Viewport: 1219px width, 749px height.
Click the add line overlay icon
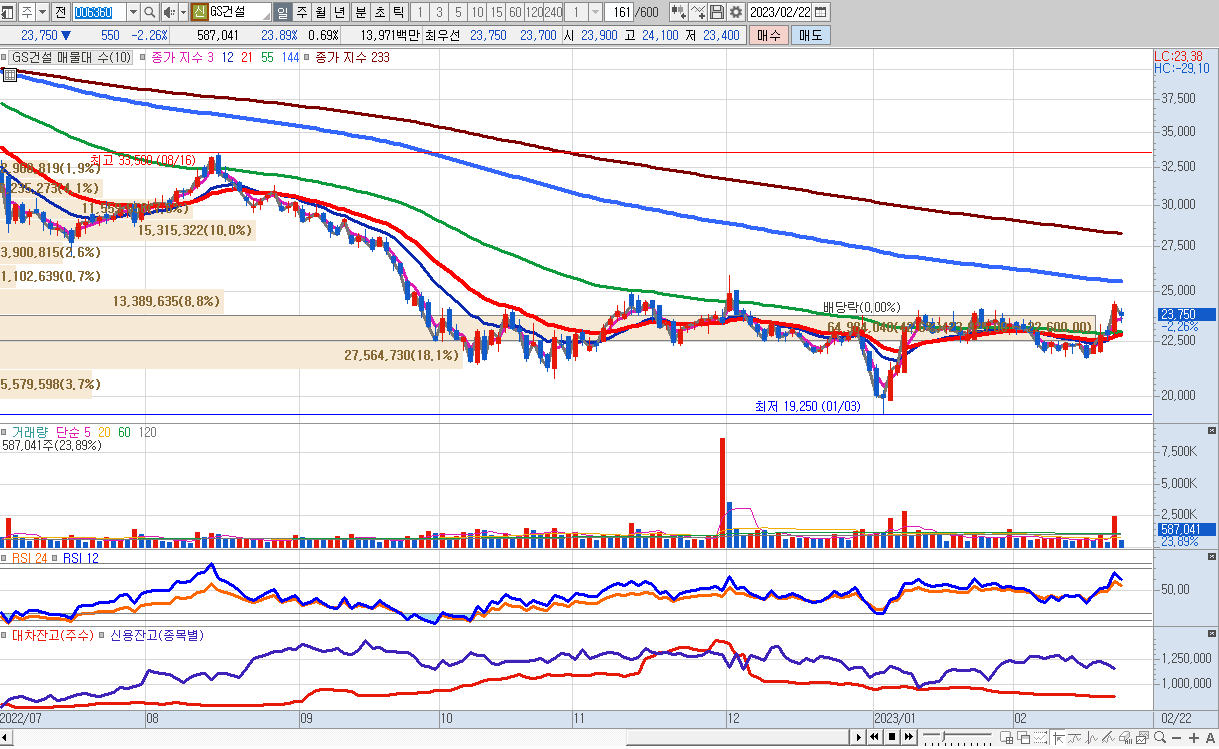click(698, 12)
